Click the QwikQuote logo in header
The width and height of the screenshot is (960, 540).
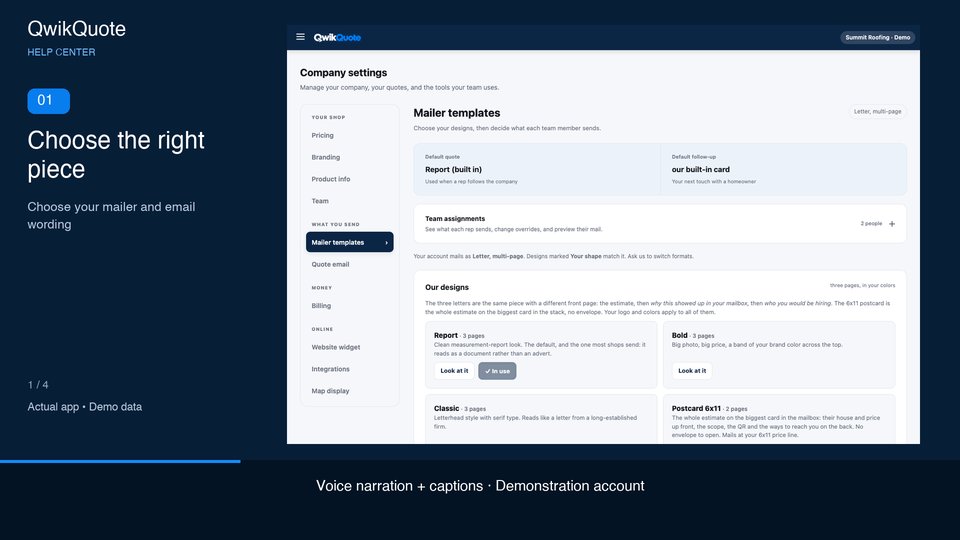(x=337, y=37)
